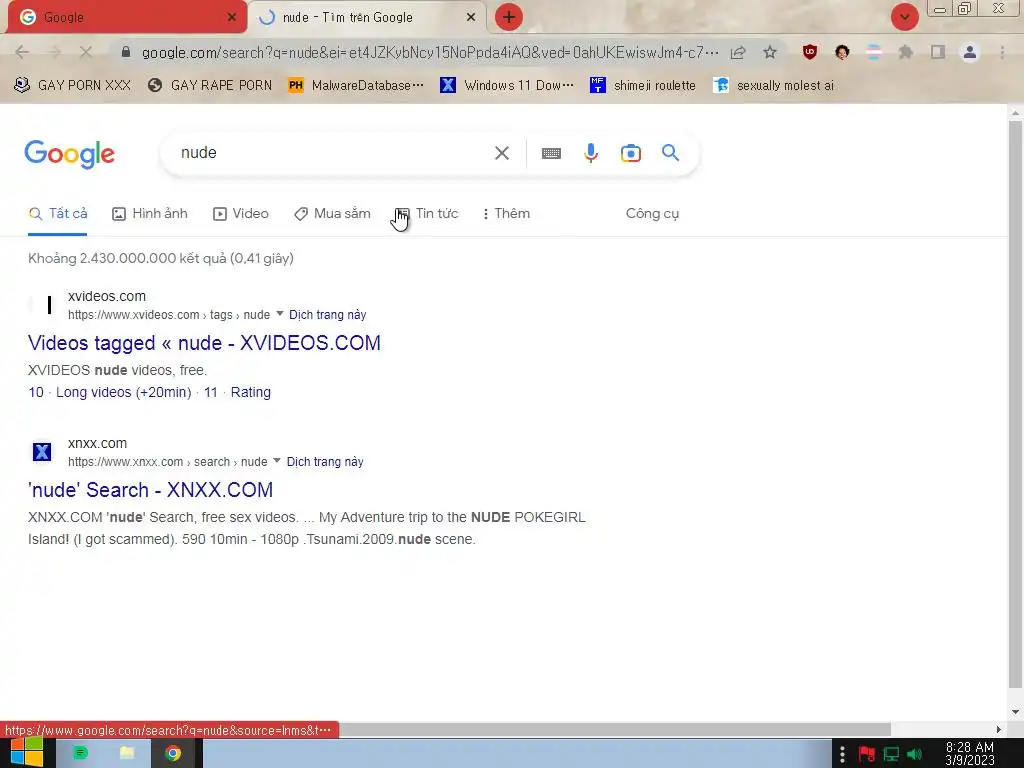Submit search with the magnifier icon

tap(671, 153)
